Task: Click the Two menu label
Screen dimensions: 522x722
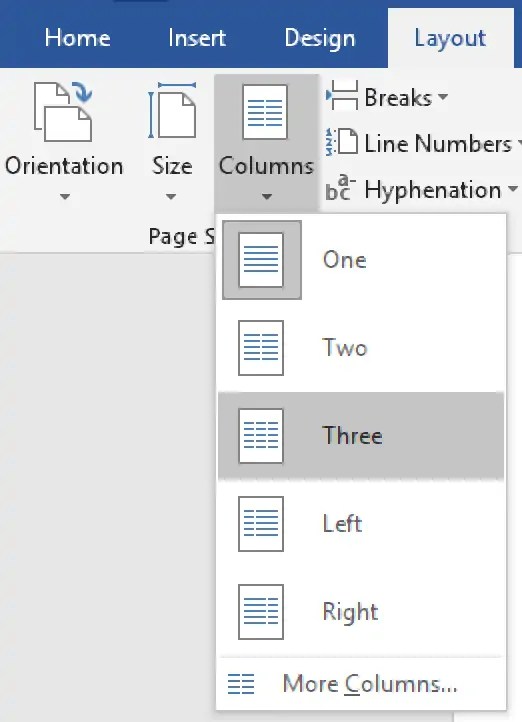Action: point(345,348)
